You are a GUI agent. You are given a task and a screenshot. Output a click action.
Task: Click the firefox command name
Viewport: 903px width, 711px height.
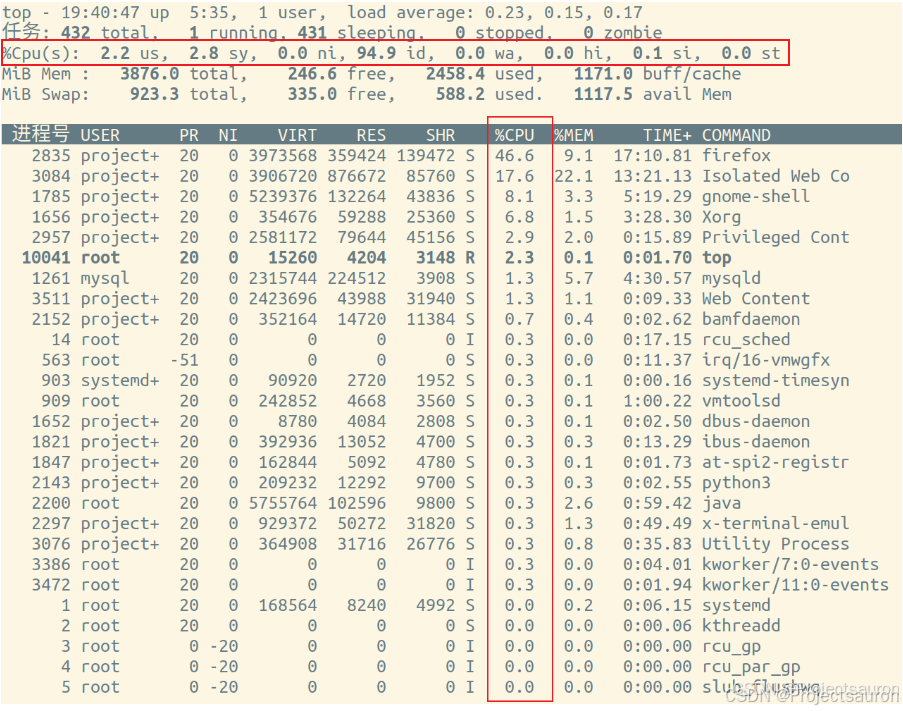pos(736,155)
